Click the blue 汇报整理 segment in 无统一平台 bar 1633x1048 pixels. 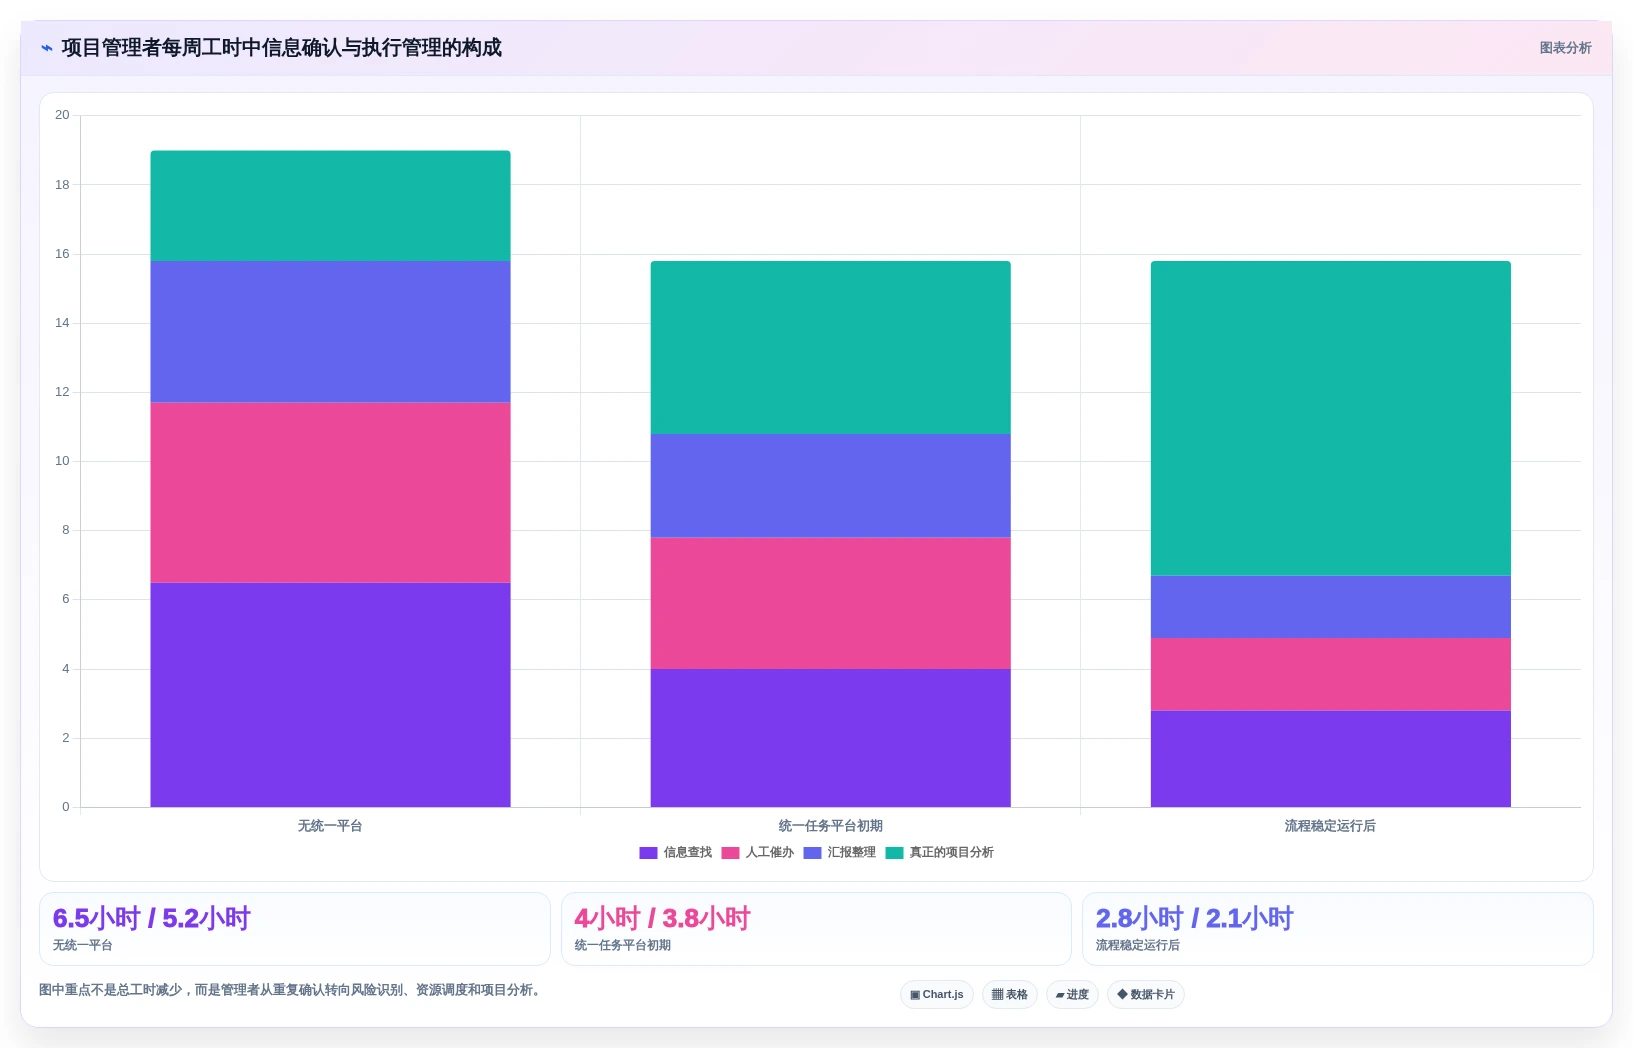coord(330,332)
